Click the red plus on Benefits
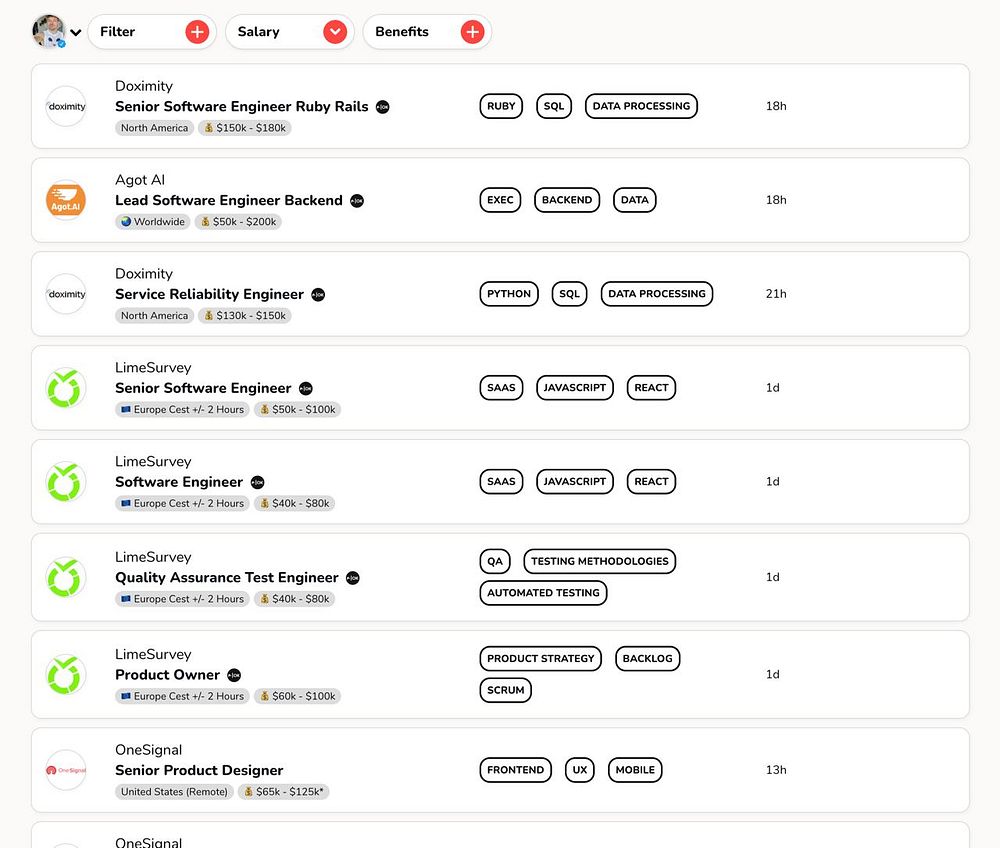1000x848 pixels. 473,32
